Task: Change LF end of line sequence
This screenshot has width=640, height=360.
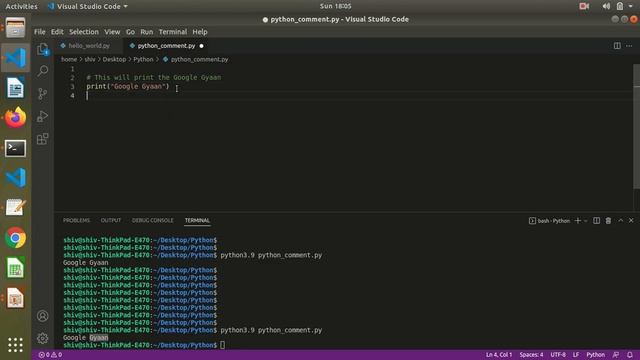Action: tap(576, 355)
